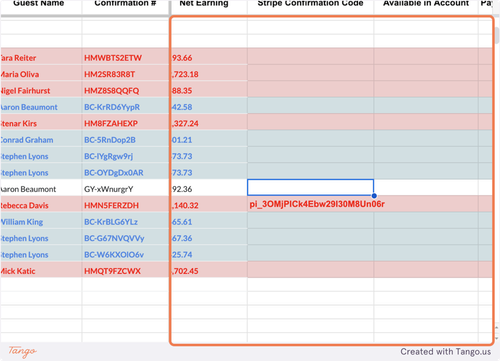Select confirmation cell HMZ8S8QQFQ

(x=125, y=89)
